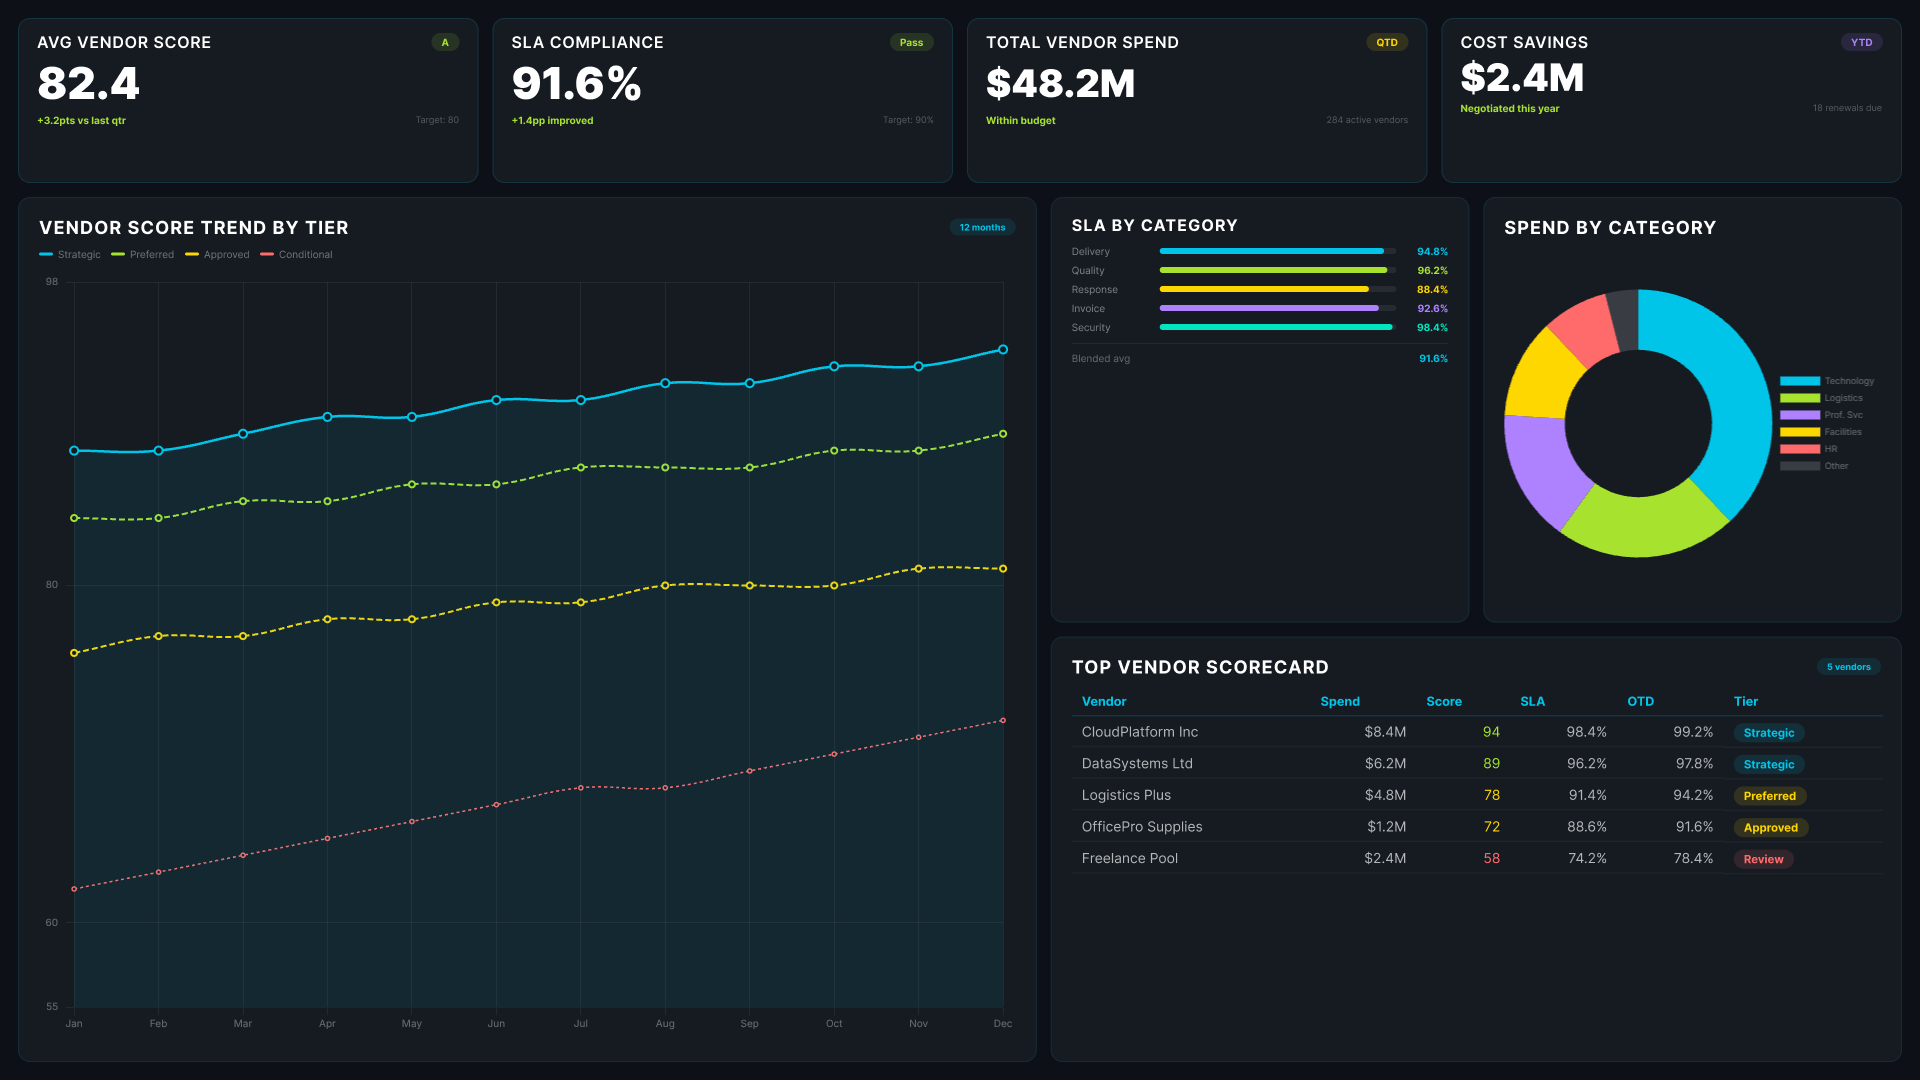
Task: Click the Security SLA progress bar
Action: tap(1278, 327)
